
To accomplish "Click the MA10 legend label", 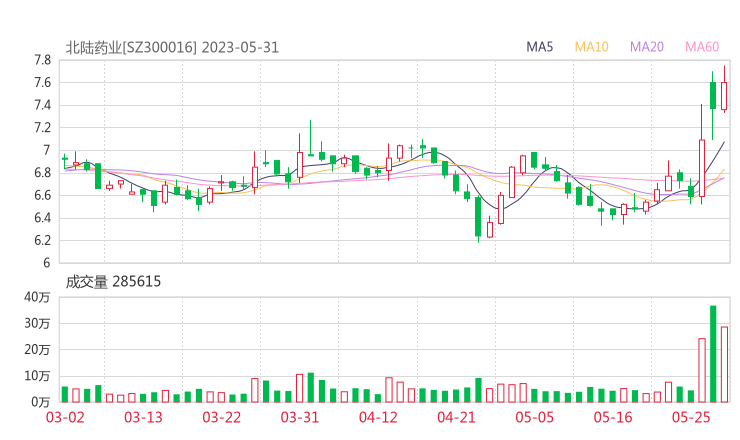I will click(591, 47).
